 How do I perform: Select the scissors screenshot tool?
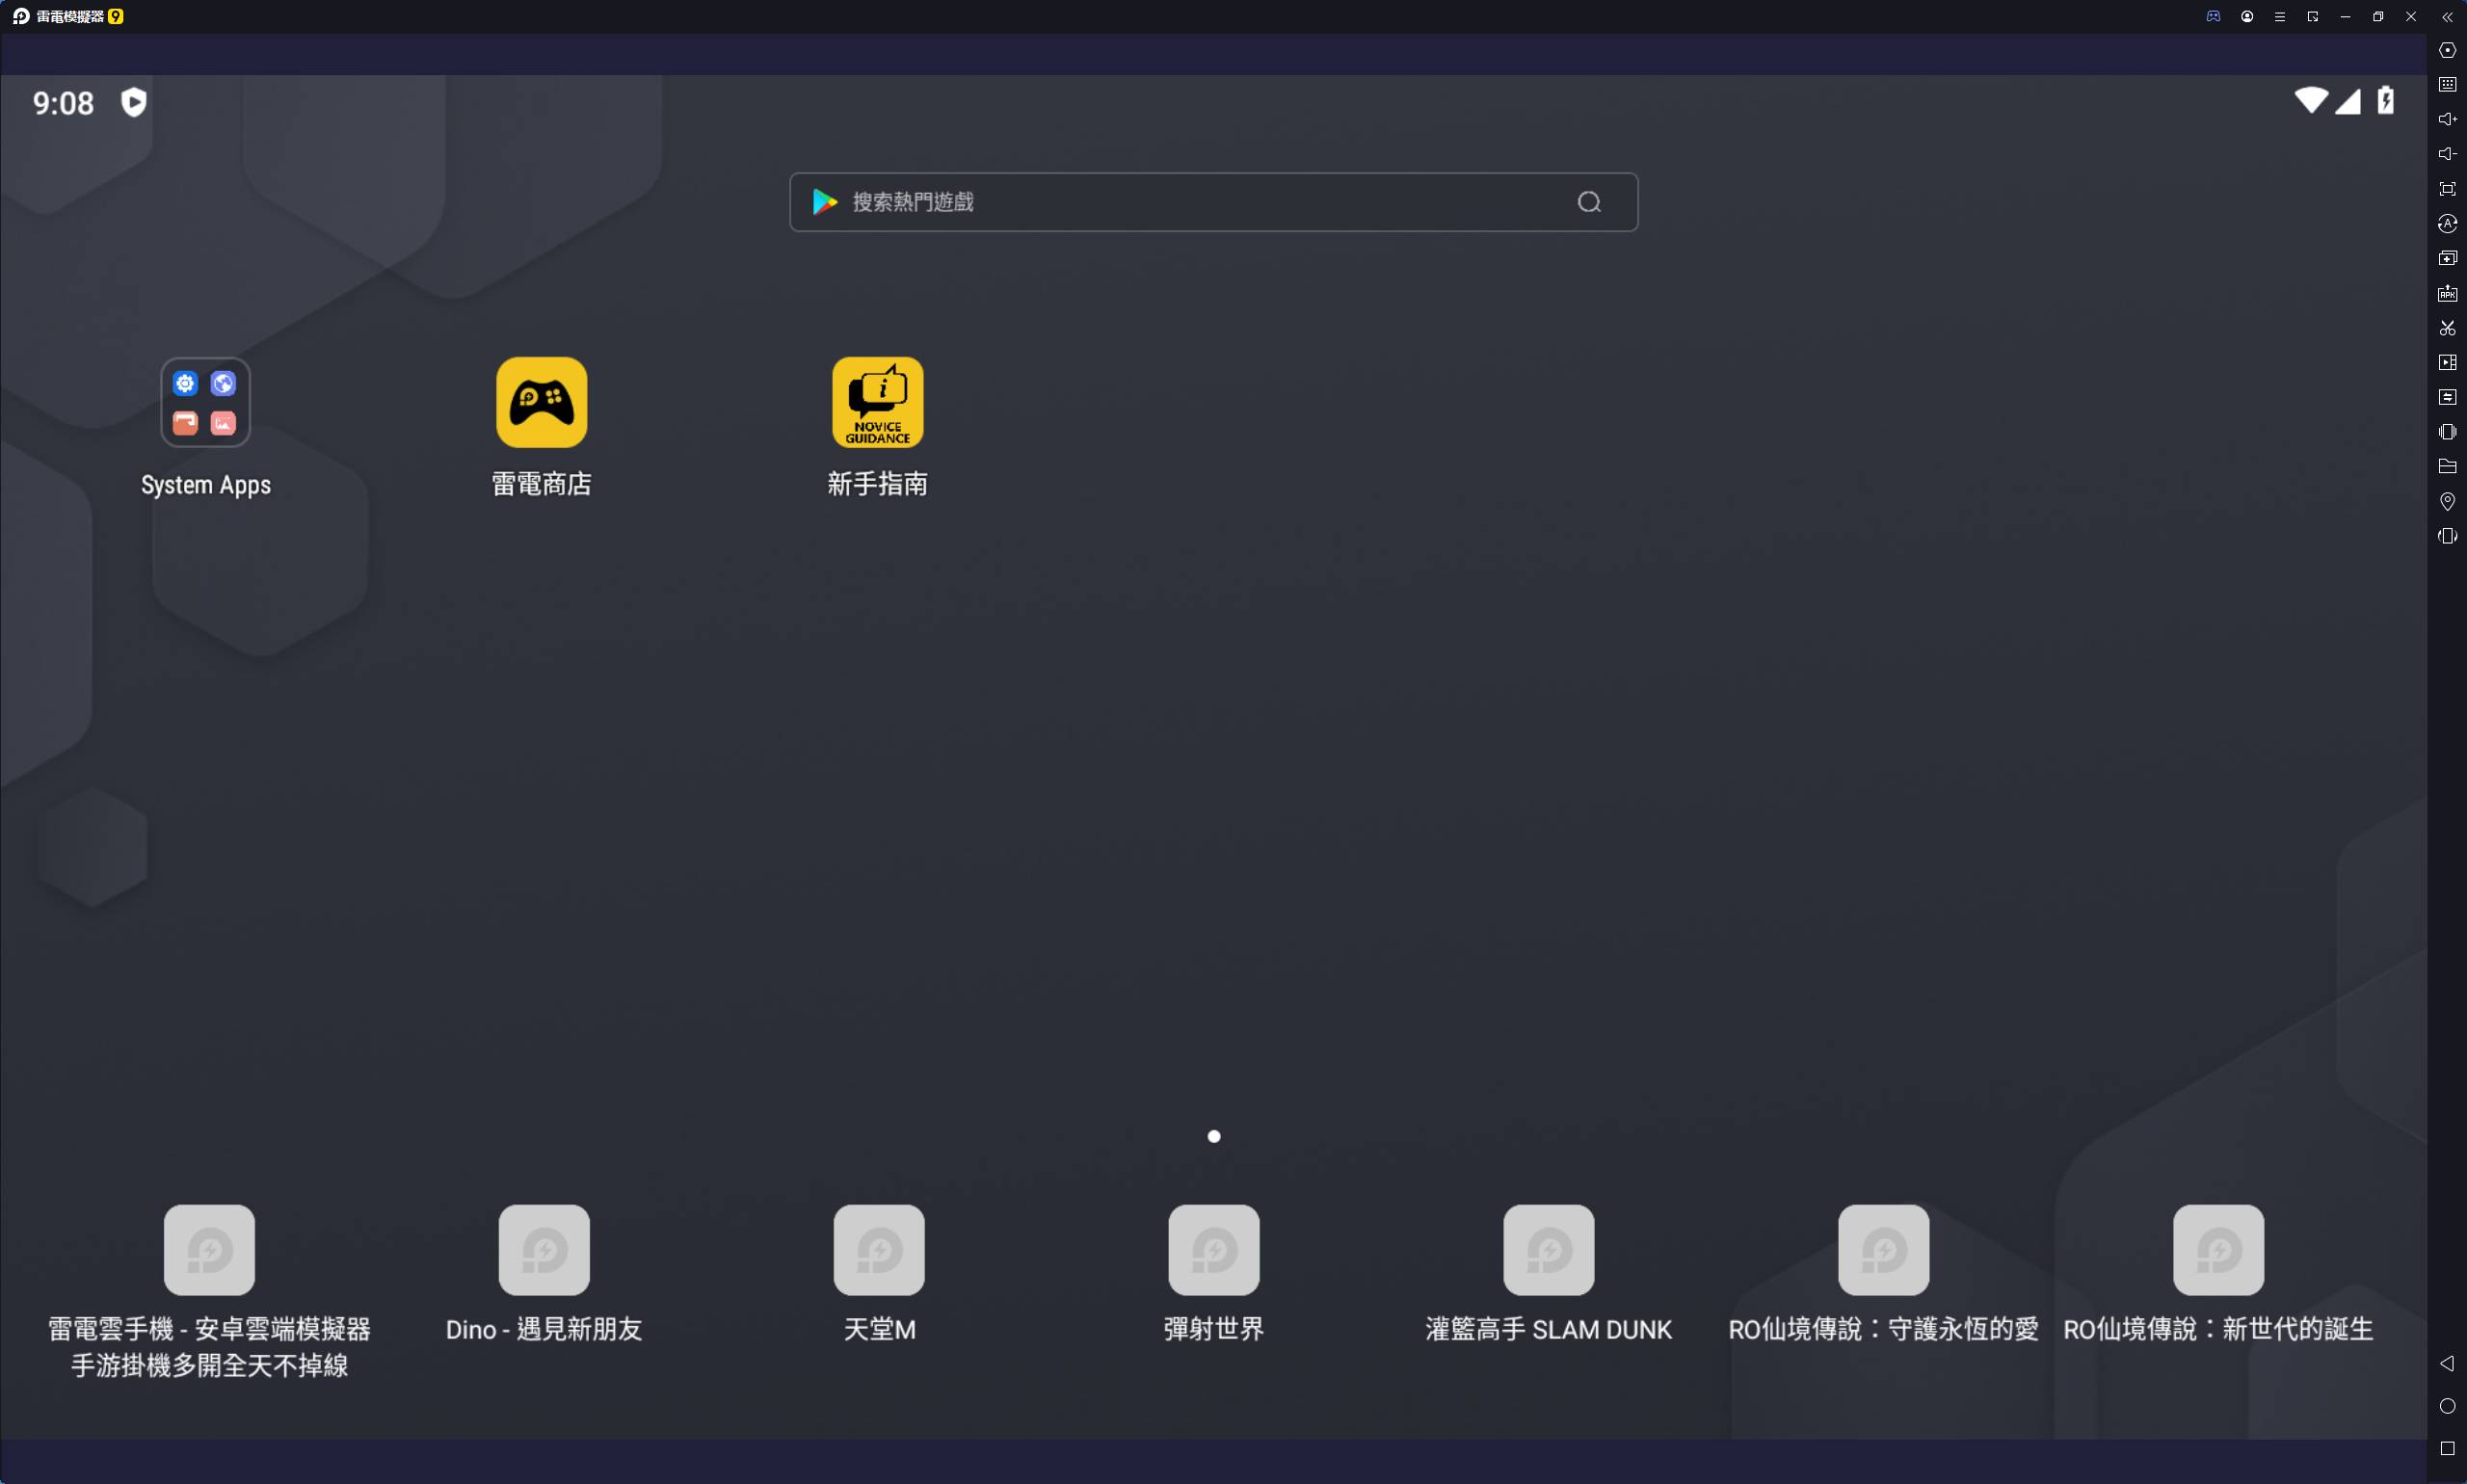click(2447, 328)
